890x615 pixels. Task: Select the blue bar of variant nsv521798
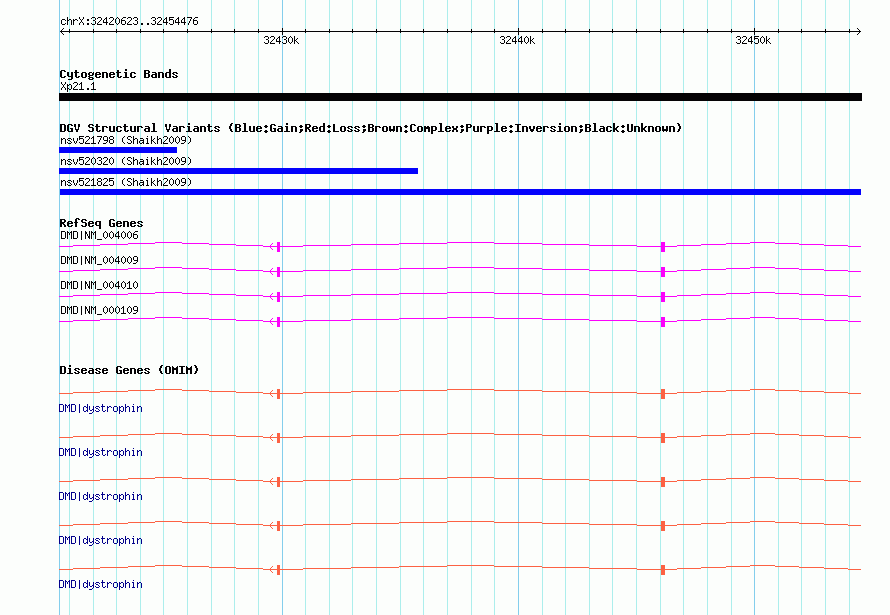[118, 150]
